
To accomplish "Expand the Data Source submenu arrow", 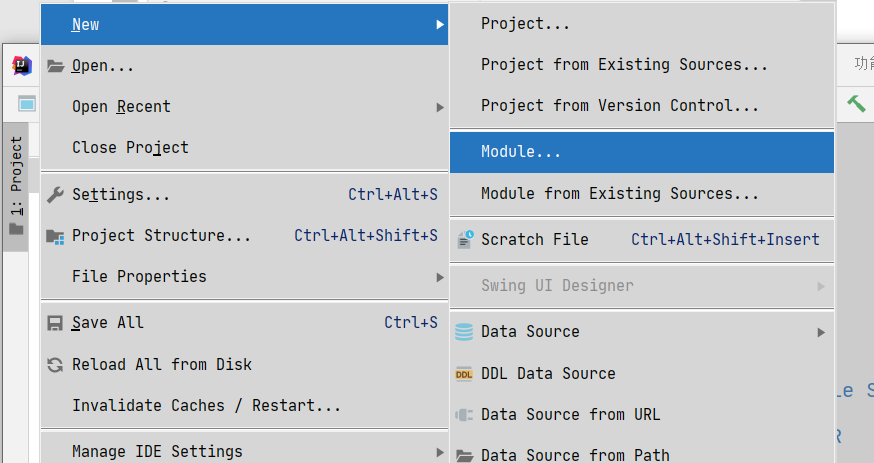I will pos(821,332).
